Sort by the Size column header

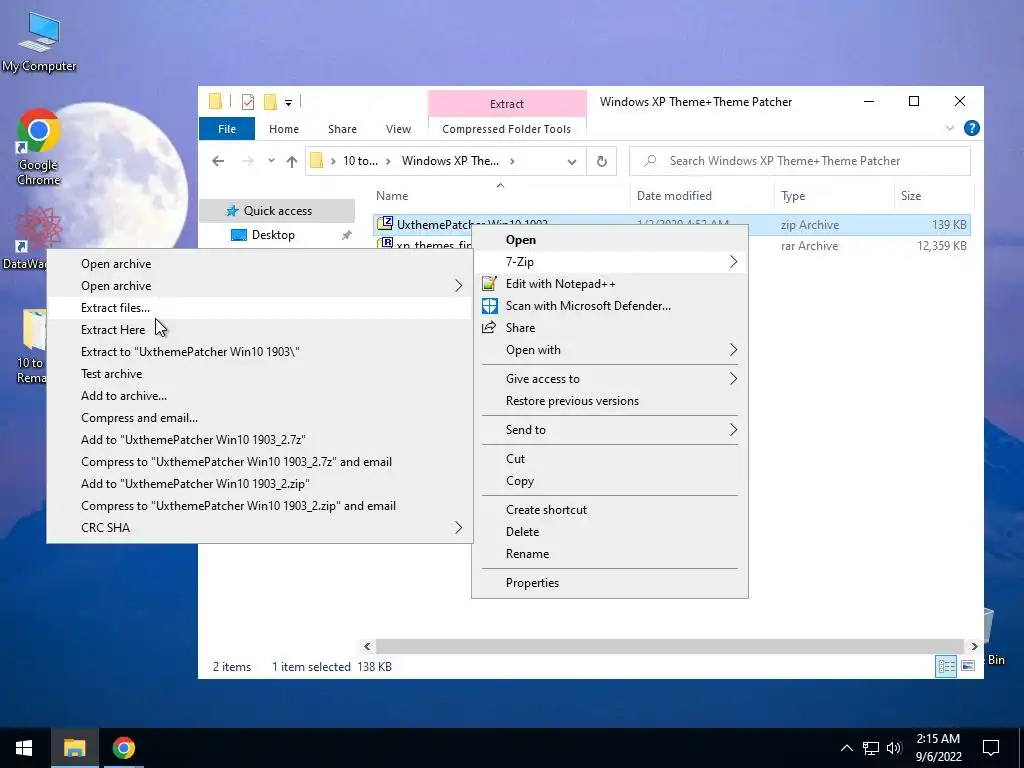click(x=934, y=196)
